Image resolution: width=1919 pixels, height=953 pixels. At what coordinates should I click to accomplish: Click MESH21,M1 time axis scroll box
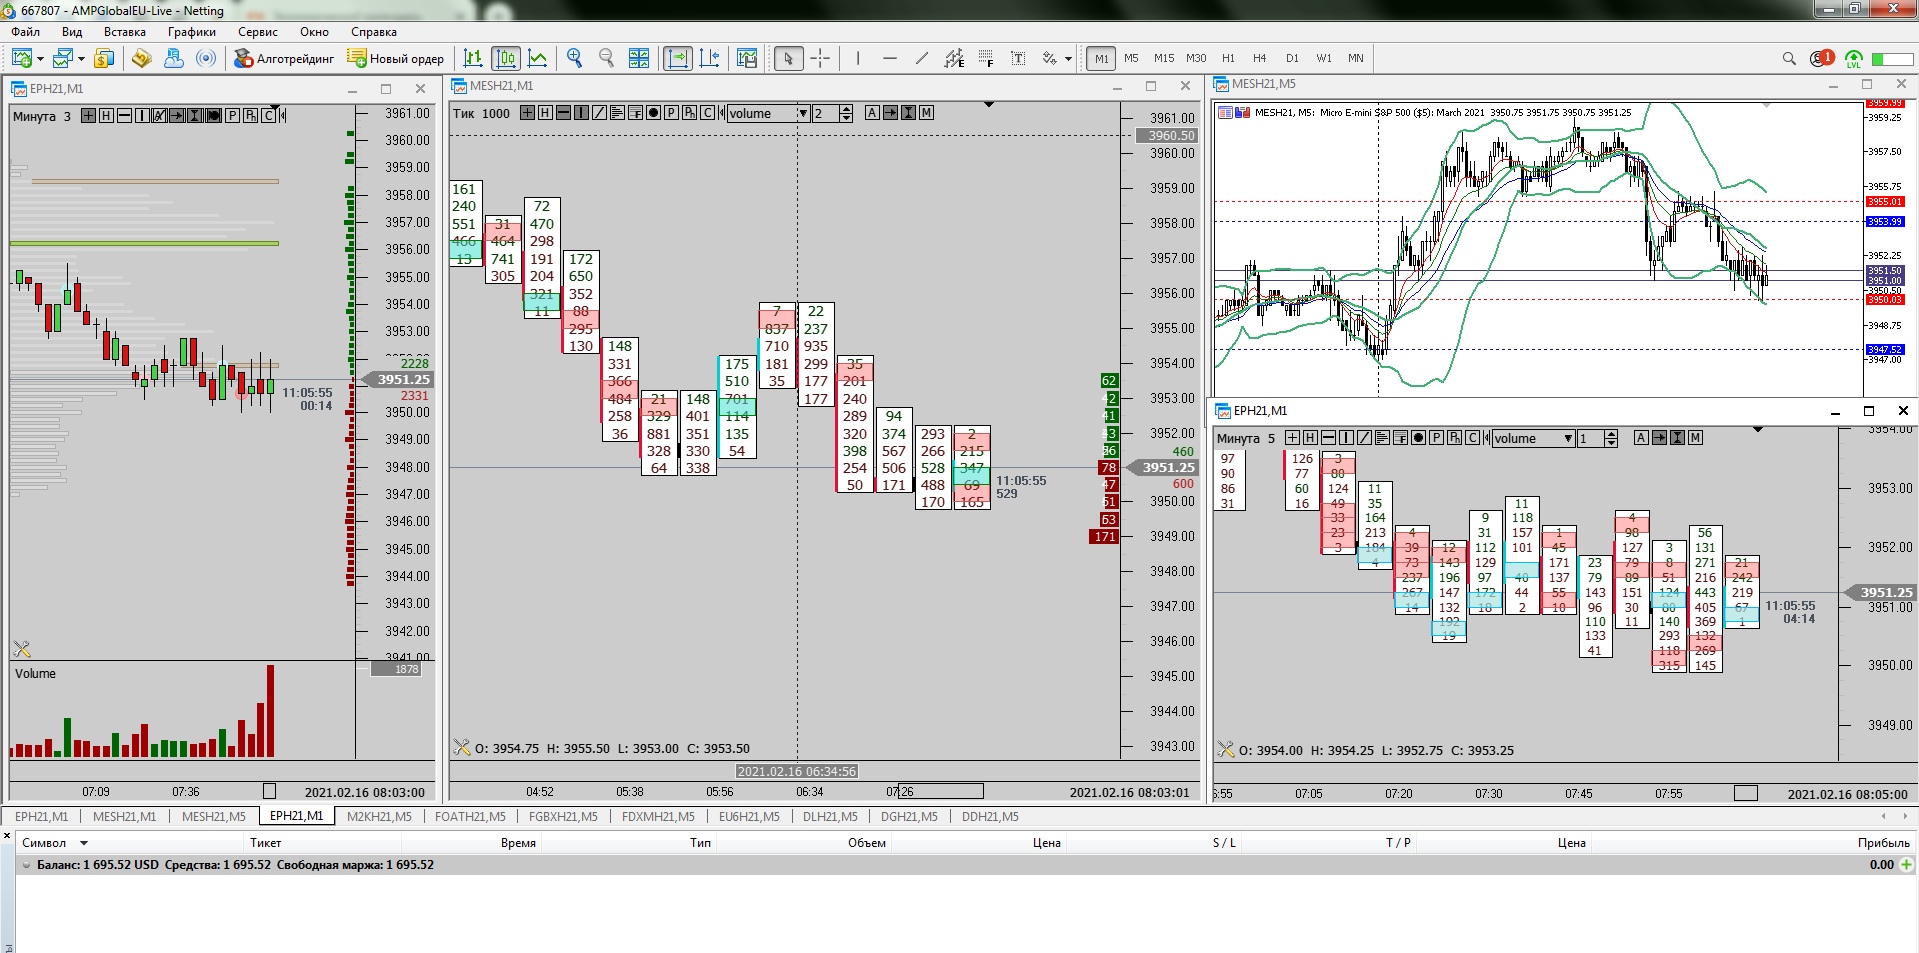(x=940, y=791)
